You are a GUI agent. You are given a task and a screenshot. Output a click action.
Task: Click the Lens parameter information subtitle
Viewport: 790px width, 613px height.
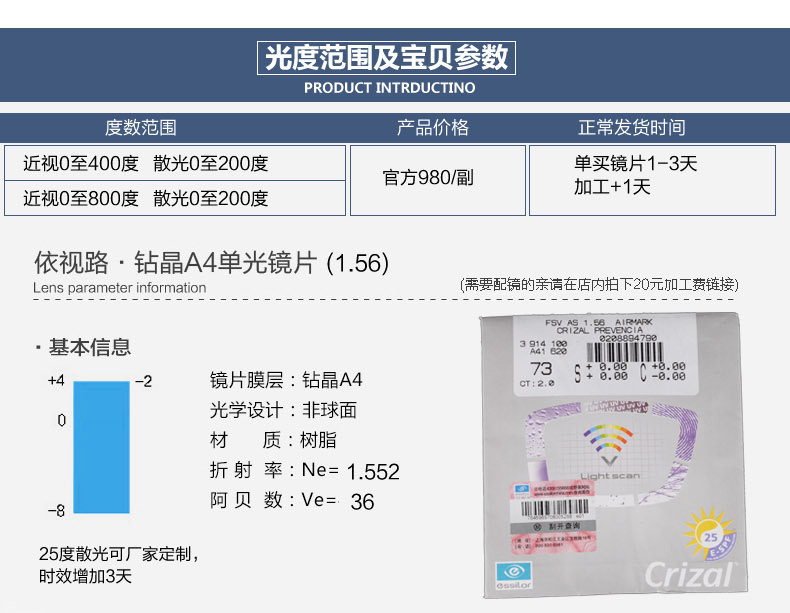click(119, 288)
